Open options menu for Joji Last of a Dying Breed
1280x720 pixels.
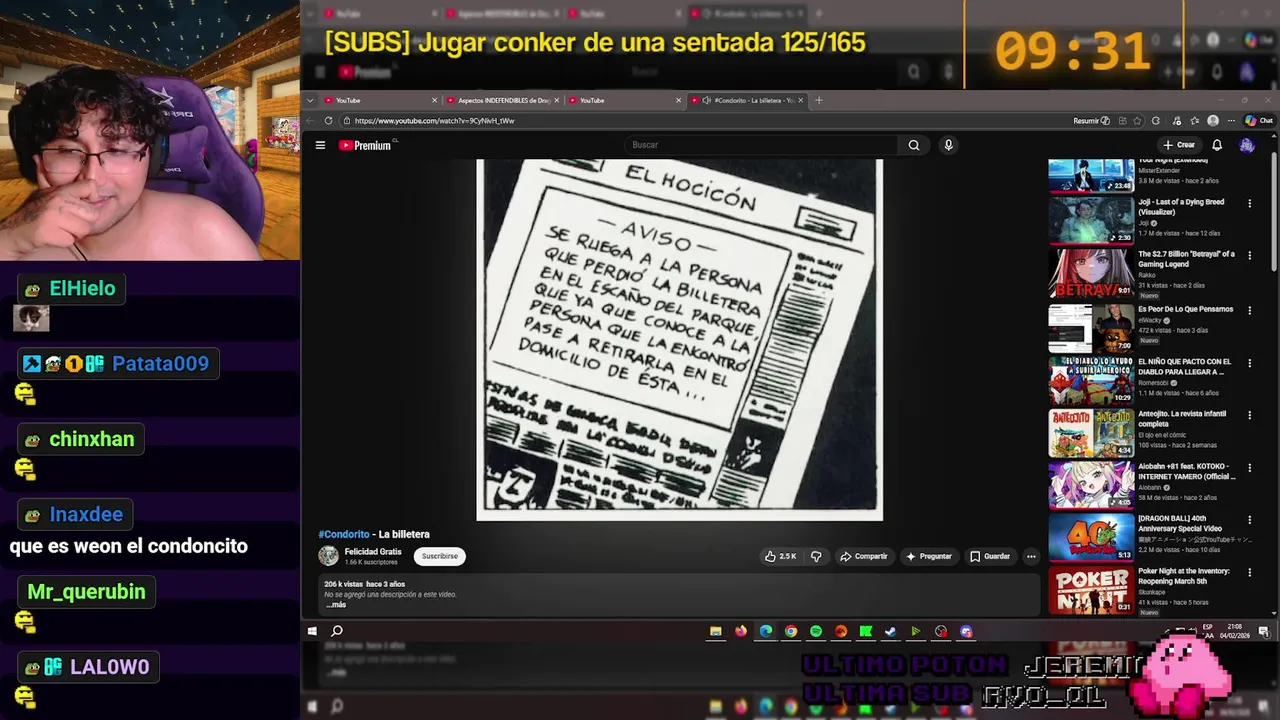pyautogui.click(x=1249, y=203)
